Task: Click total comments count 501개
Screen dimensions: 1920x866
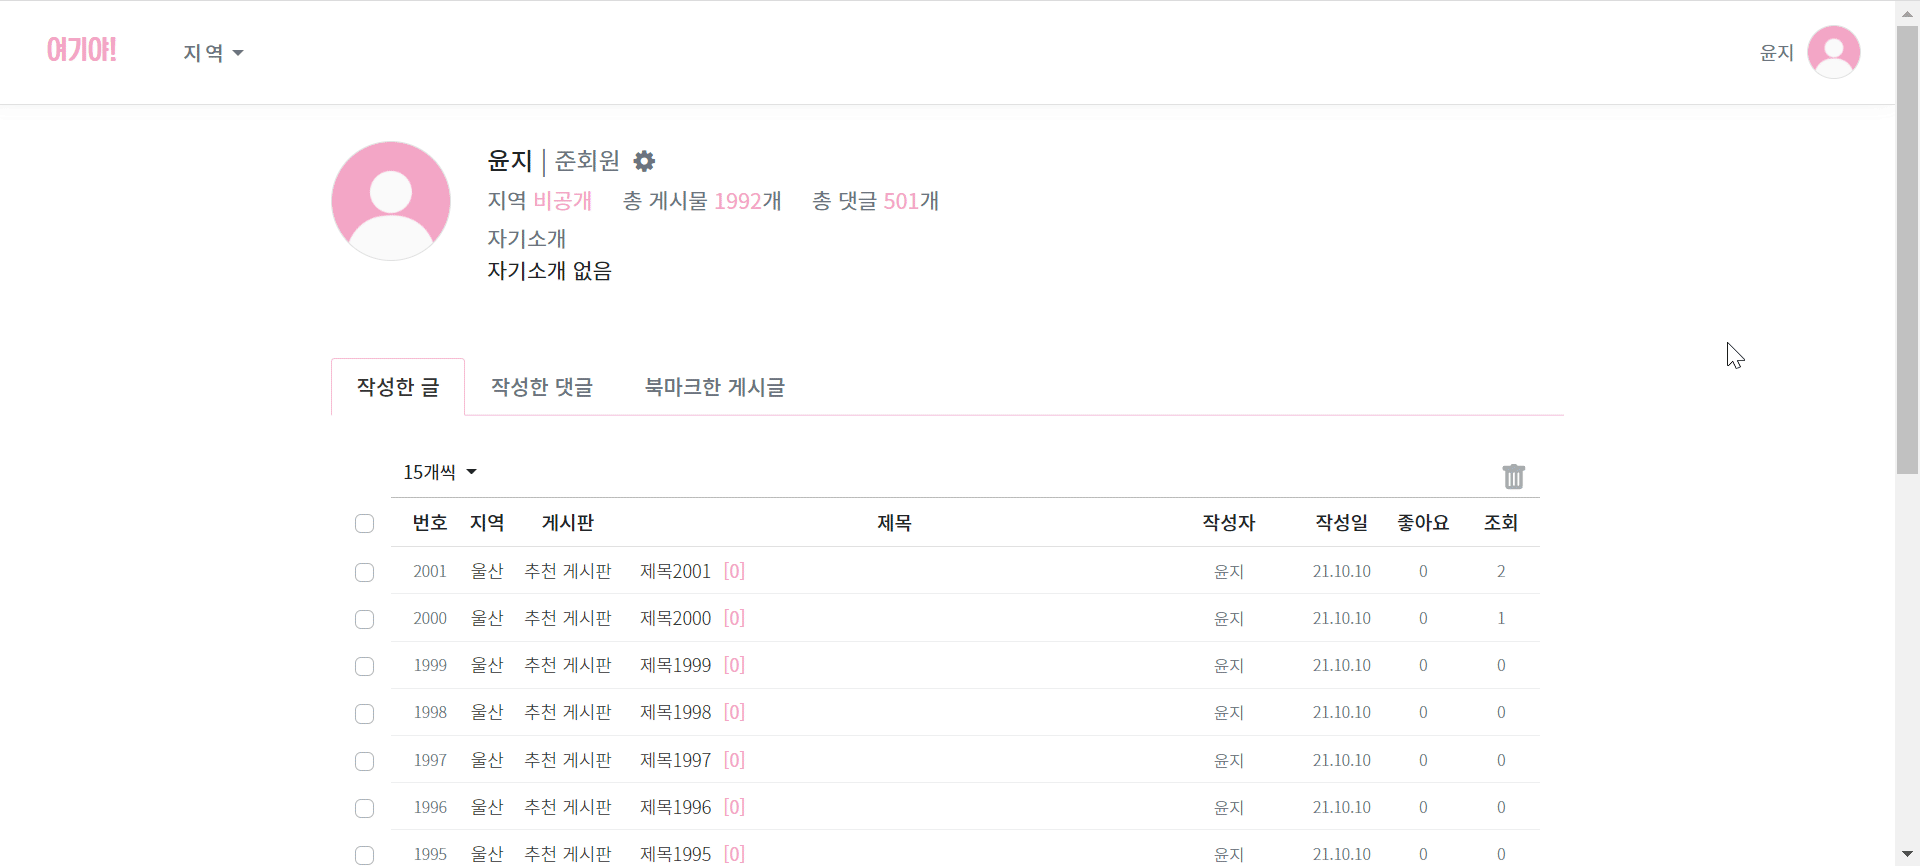Action: pos(911,201)
